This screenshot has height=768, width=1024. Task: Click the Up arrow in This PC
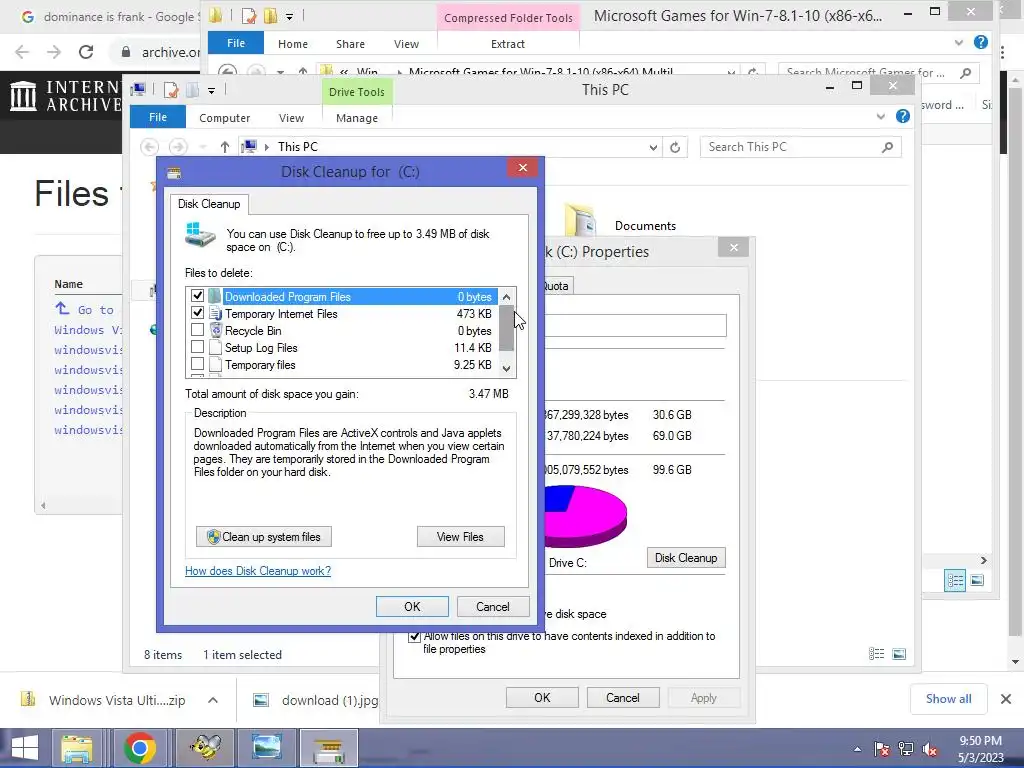225,147
